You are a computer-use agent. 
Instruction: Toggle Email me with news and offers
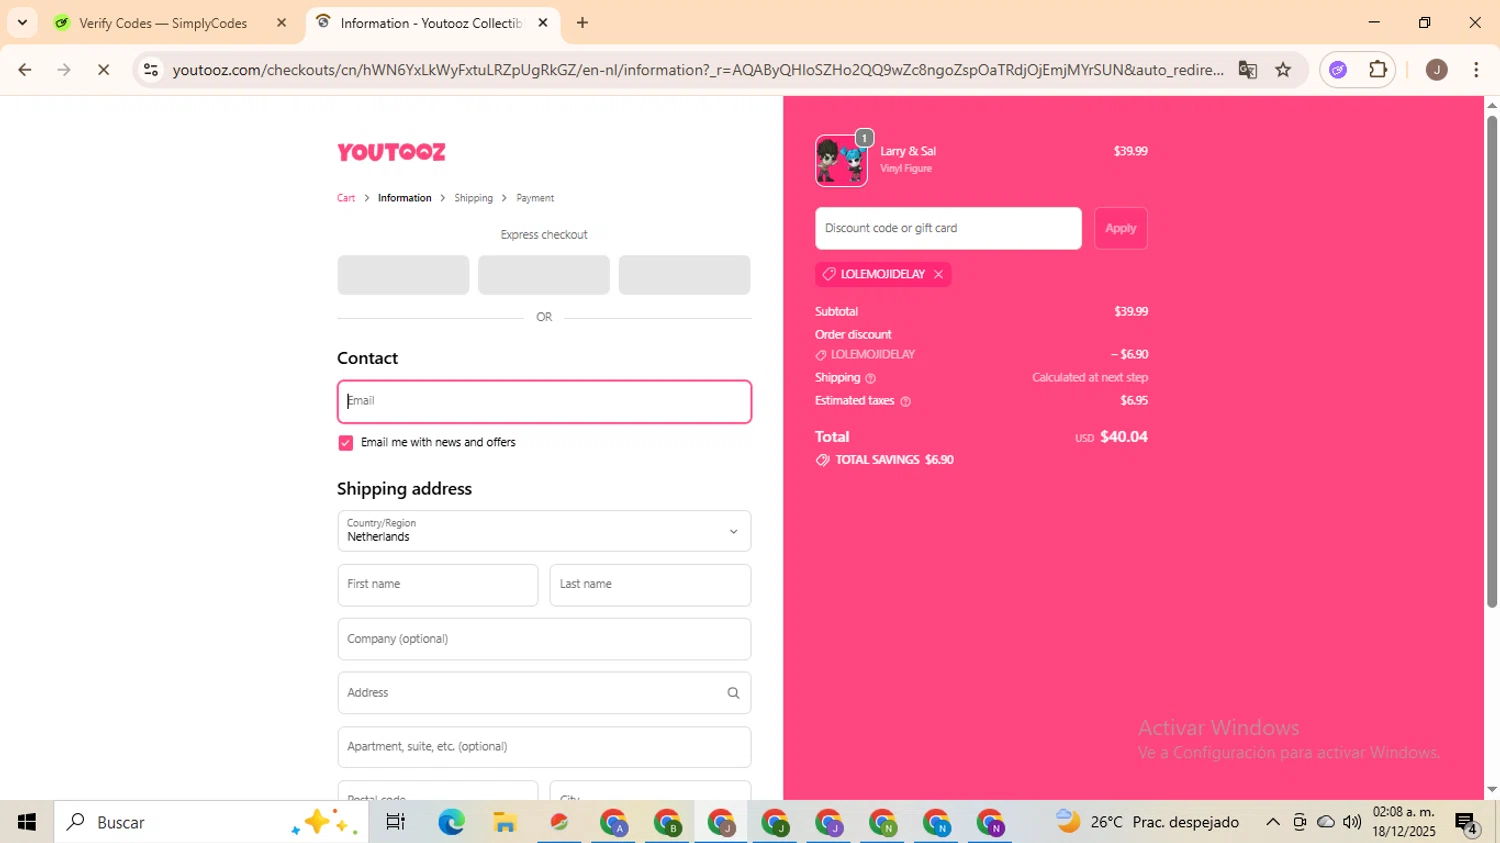click(x=346, y=443)
